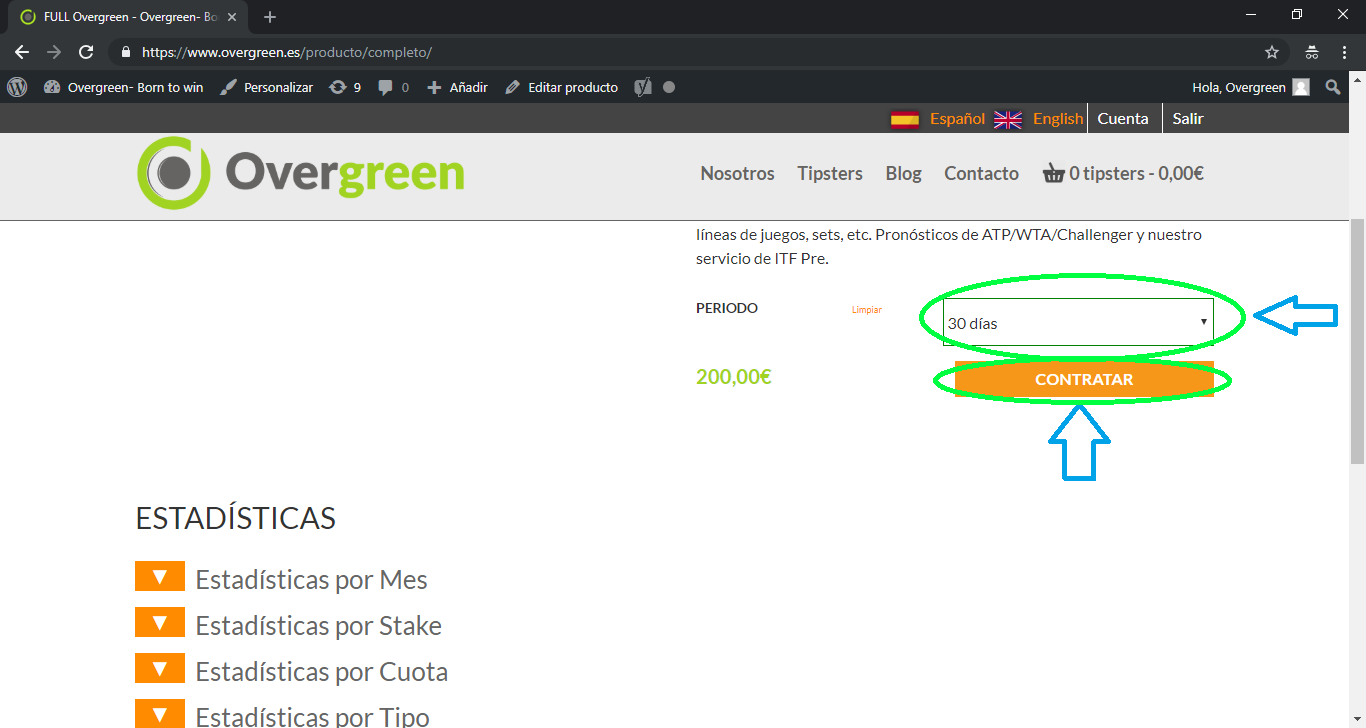Click the 200,00€ price text
The image size is (1366, 728).
coord(734,377)
